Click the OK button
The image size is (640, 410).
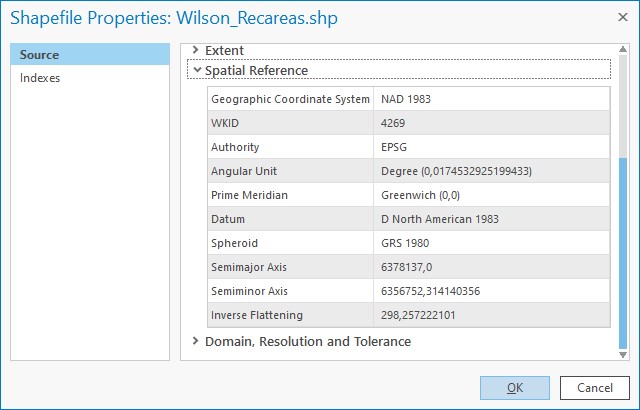[x=514, y=388]
